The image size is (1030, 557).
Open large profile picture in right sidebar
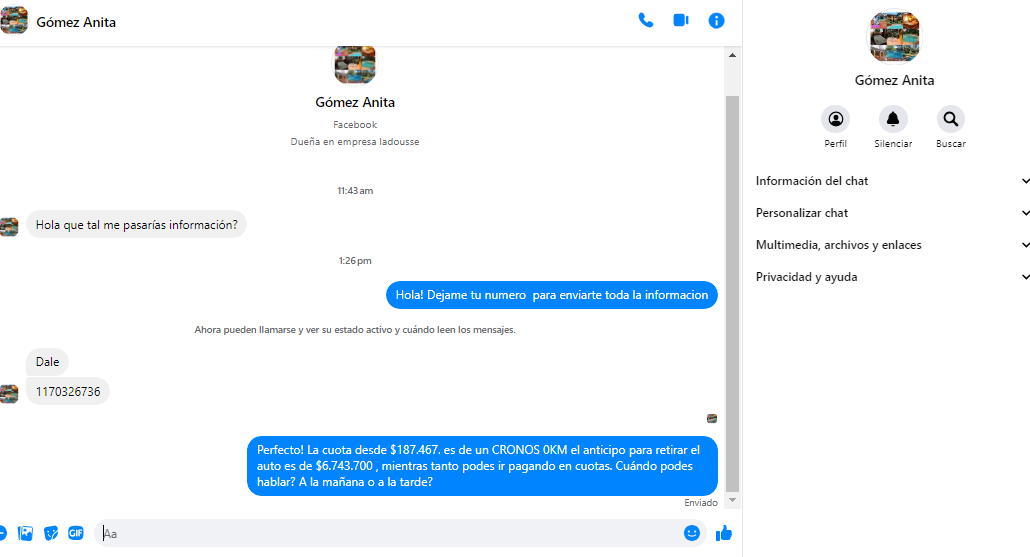(894, 37)
